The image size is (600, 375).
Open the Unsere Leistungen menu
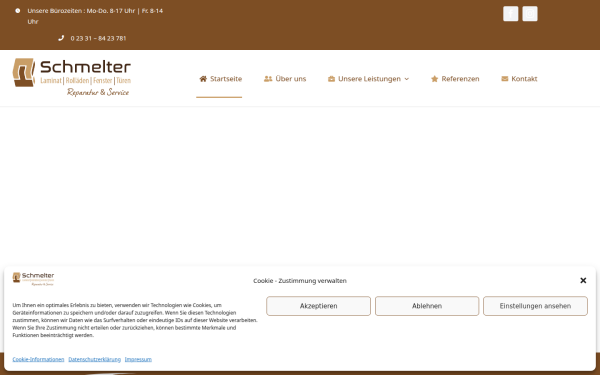pos(368,79)
